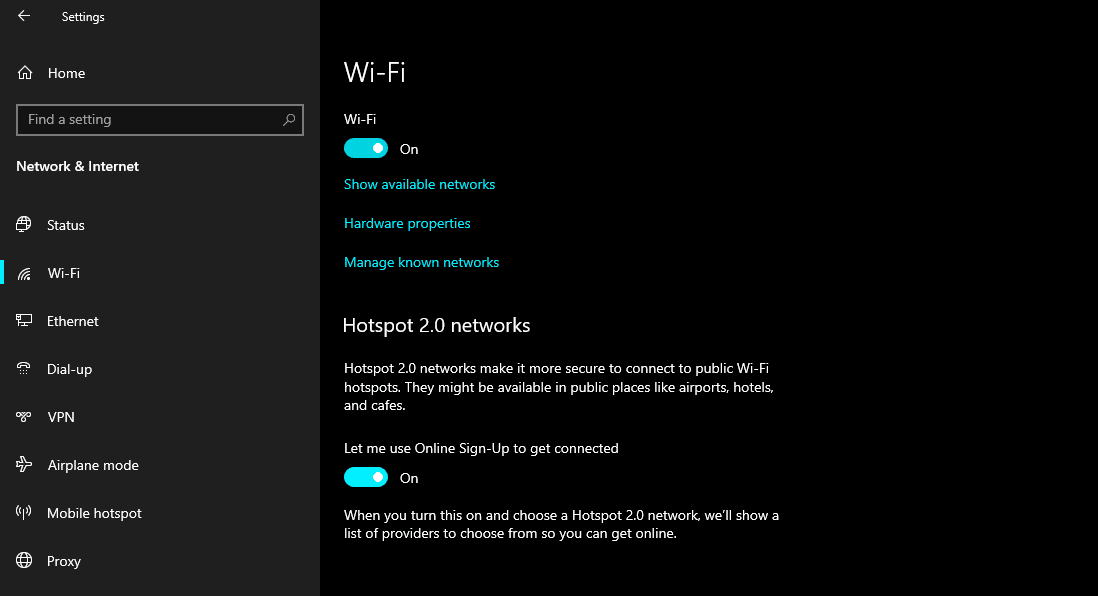Open Status from the sidebar menu
1098x596 pixels.
tap(66, 224)
